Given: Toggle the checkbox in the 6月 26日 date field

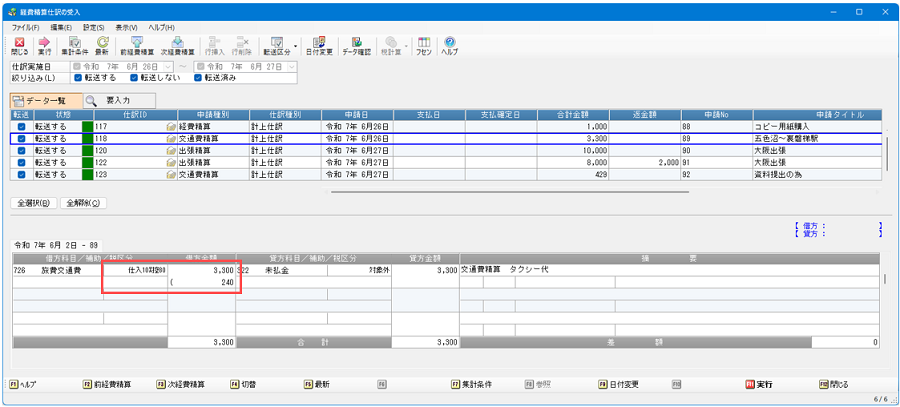Looking at the screenshot, I should 77,67.
